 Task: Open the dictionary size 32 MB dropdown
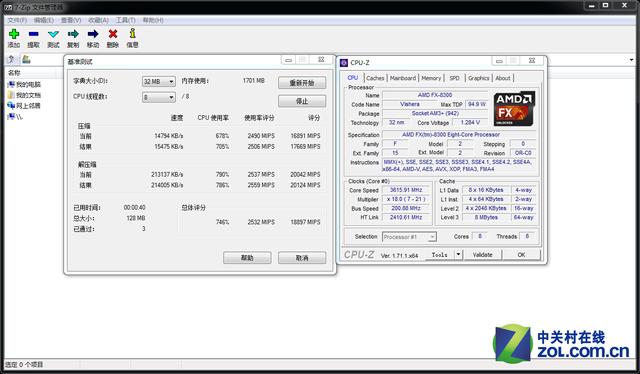point(158,82)
